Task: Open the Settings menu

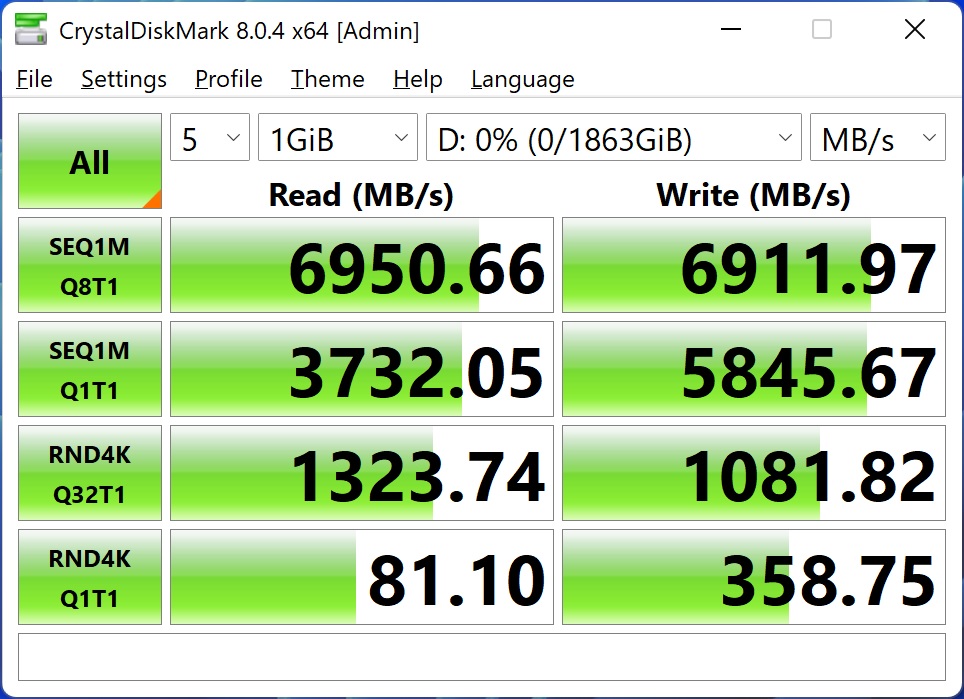Action: click(x=124, y=79)
